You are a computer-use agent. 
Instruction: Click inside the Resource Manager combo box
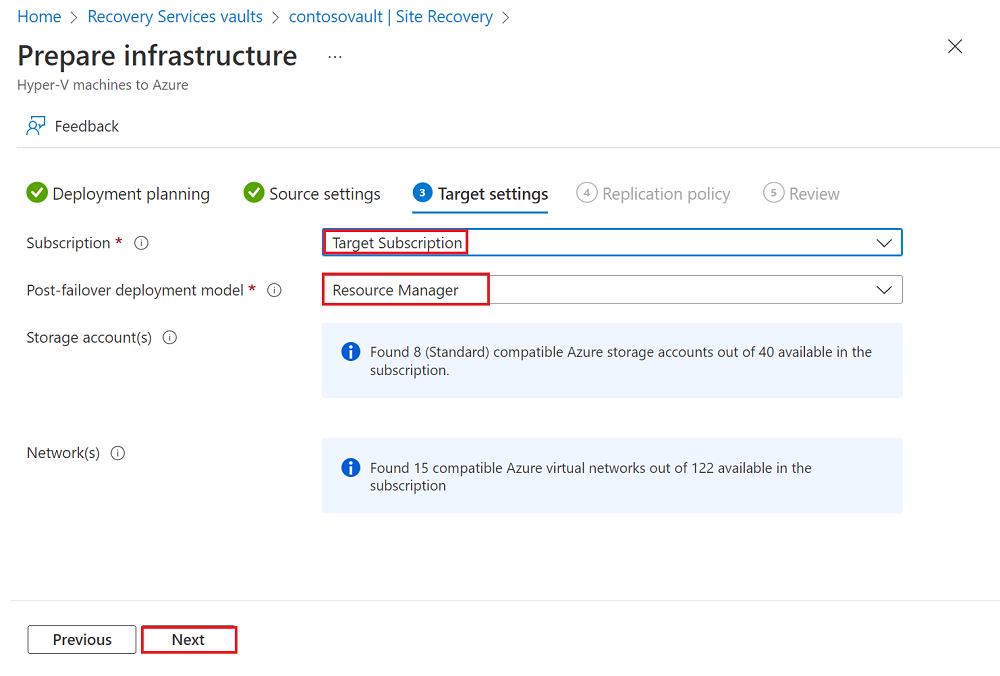pos(405,289)
